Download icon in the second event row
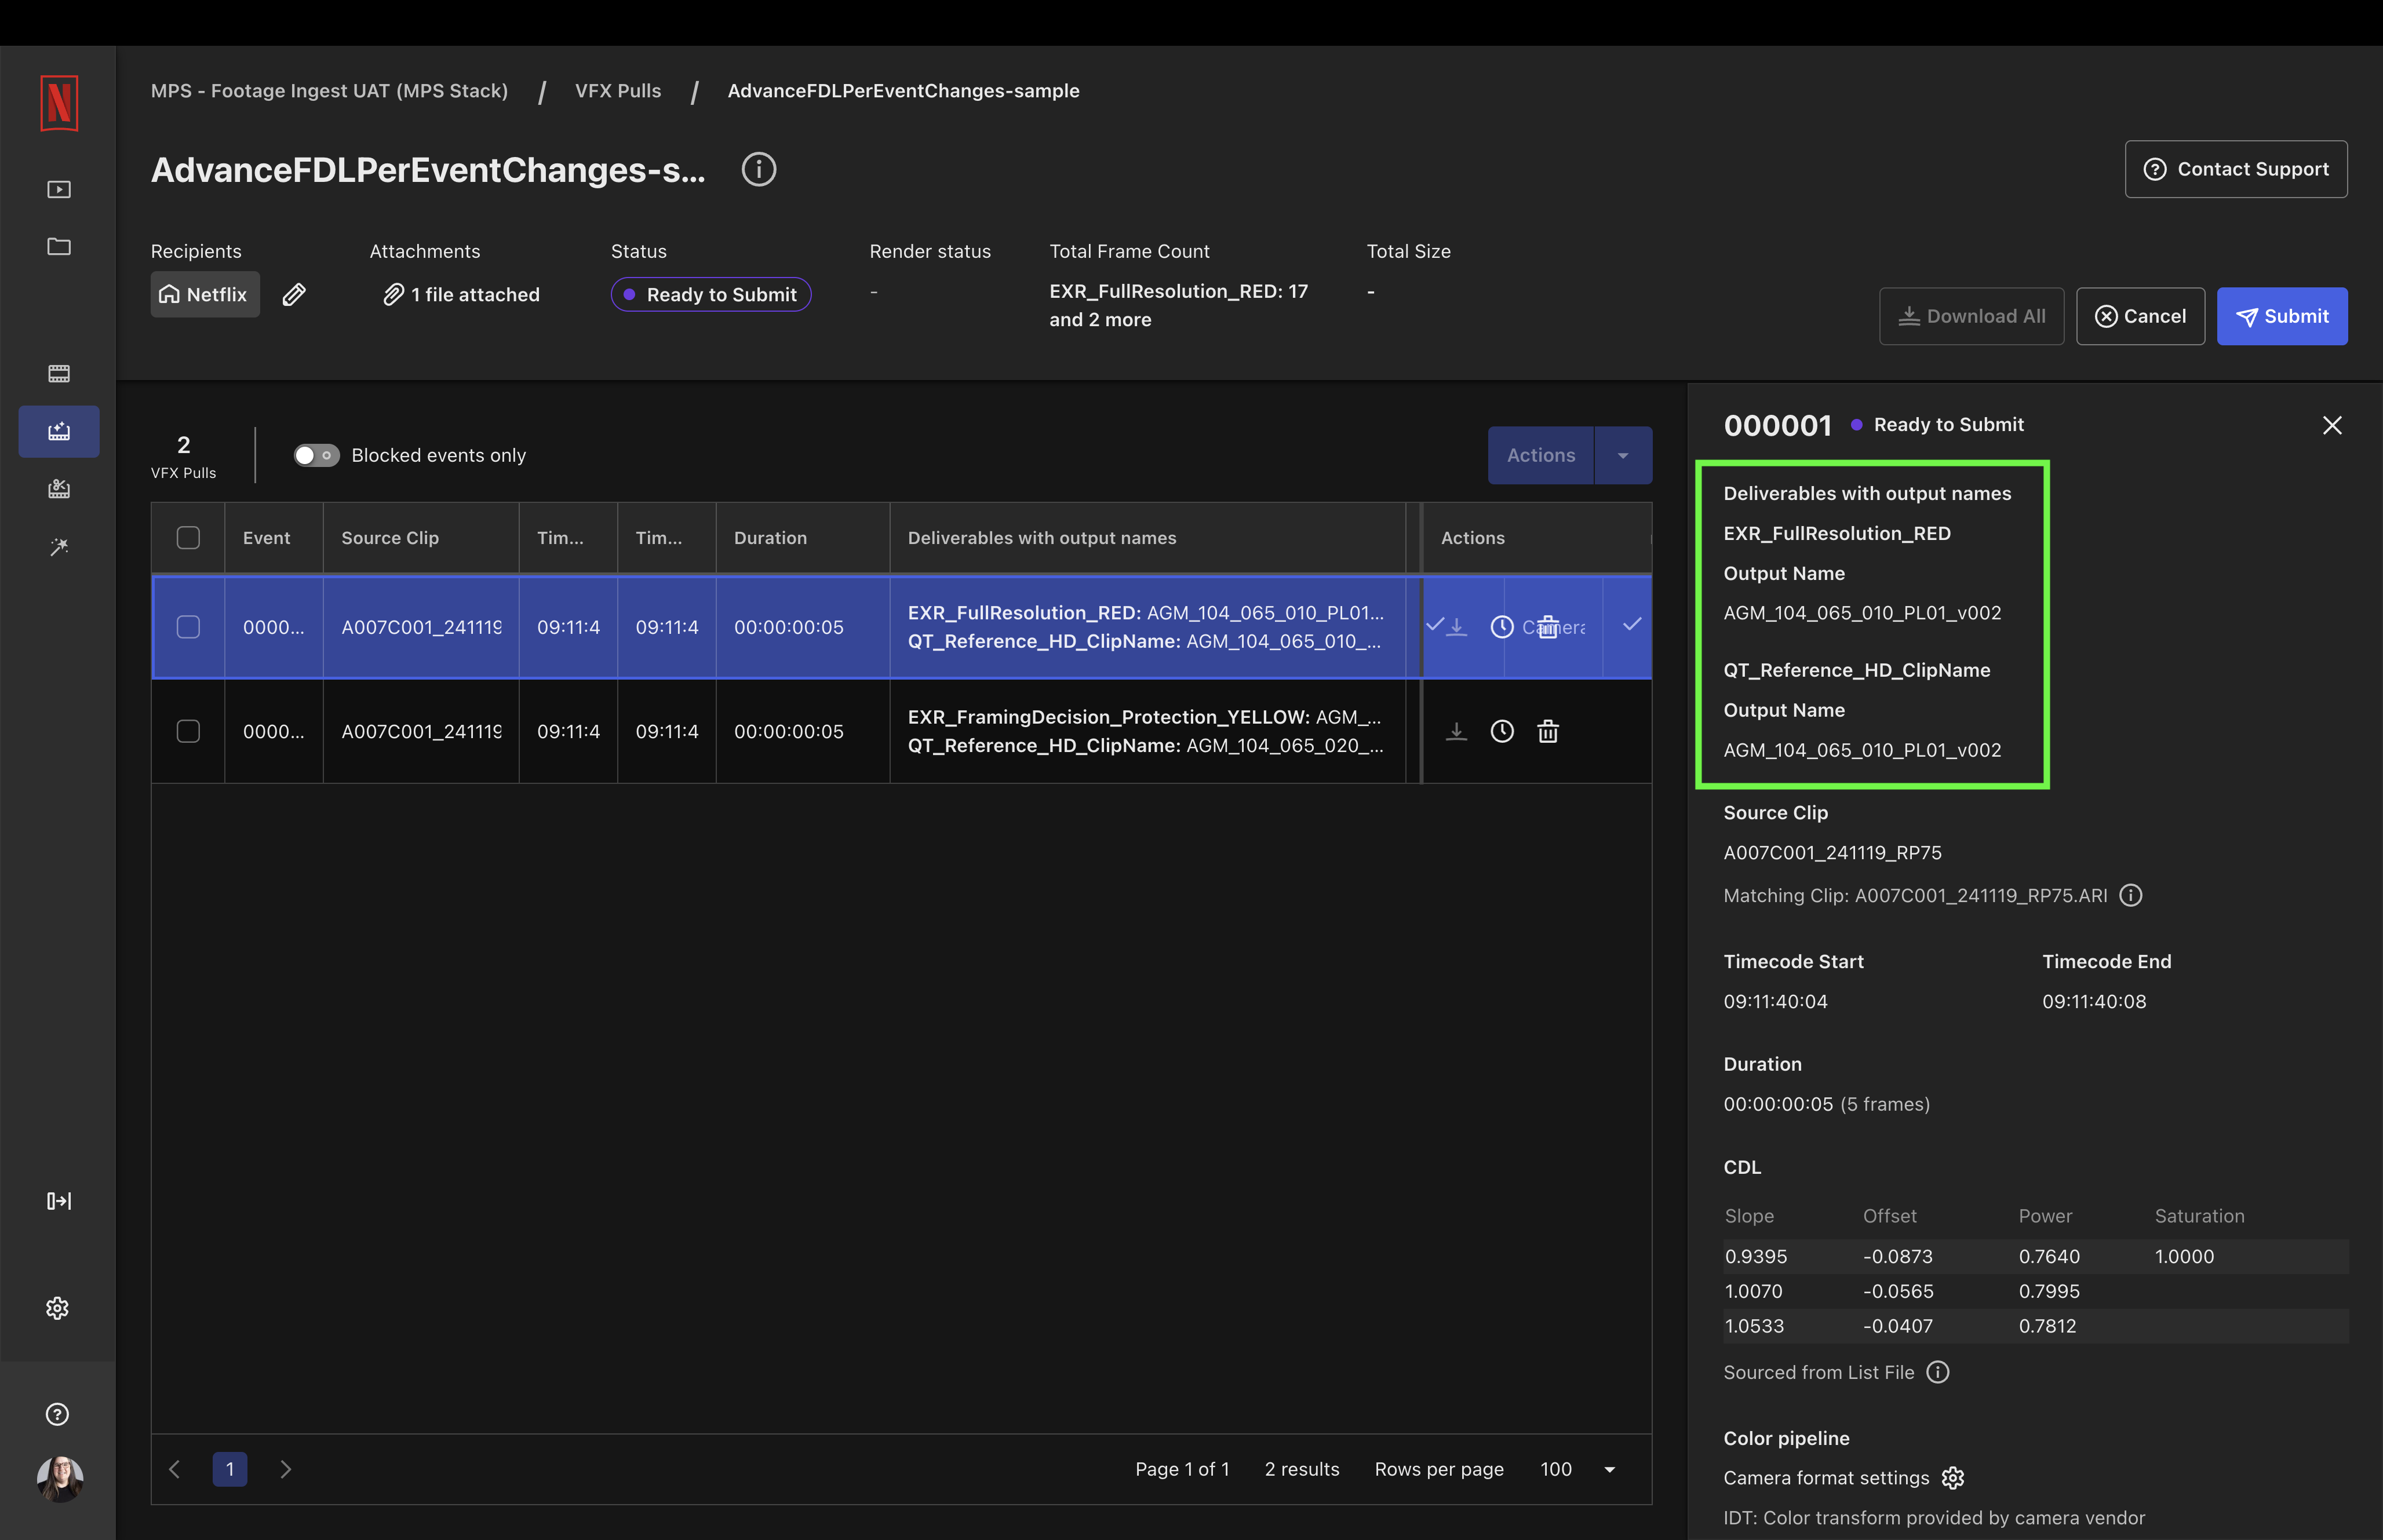Viewport: 2383px width, 1540px height. click(1457, 731)
